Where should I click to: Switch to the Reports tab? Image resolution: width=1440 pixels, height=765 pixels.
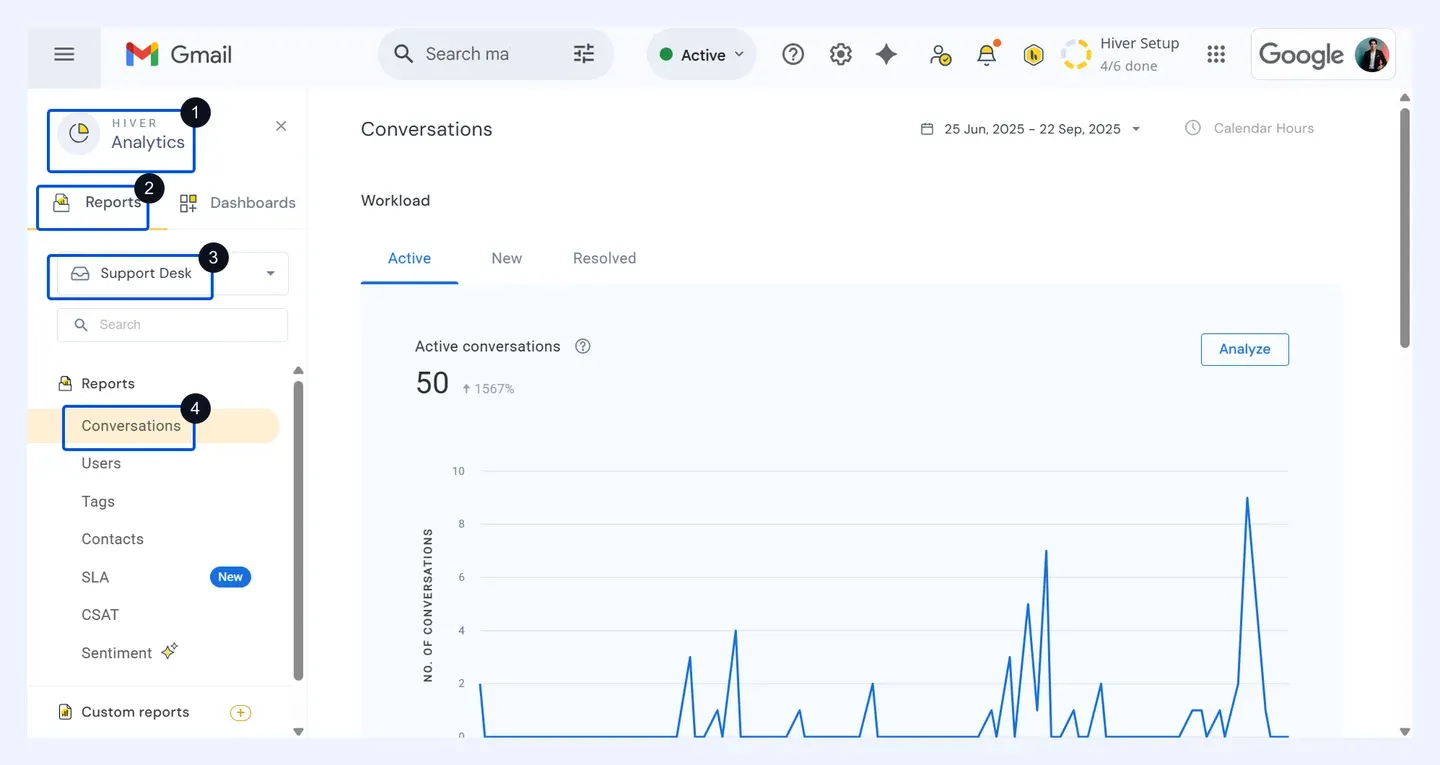tap(97, 203)
